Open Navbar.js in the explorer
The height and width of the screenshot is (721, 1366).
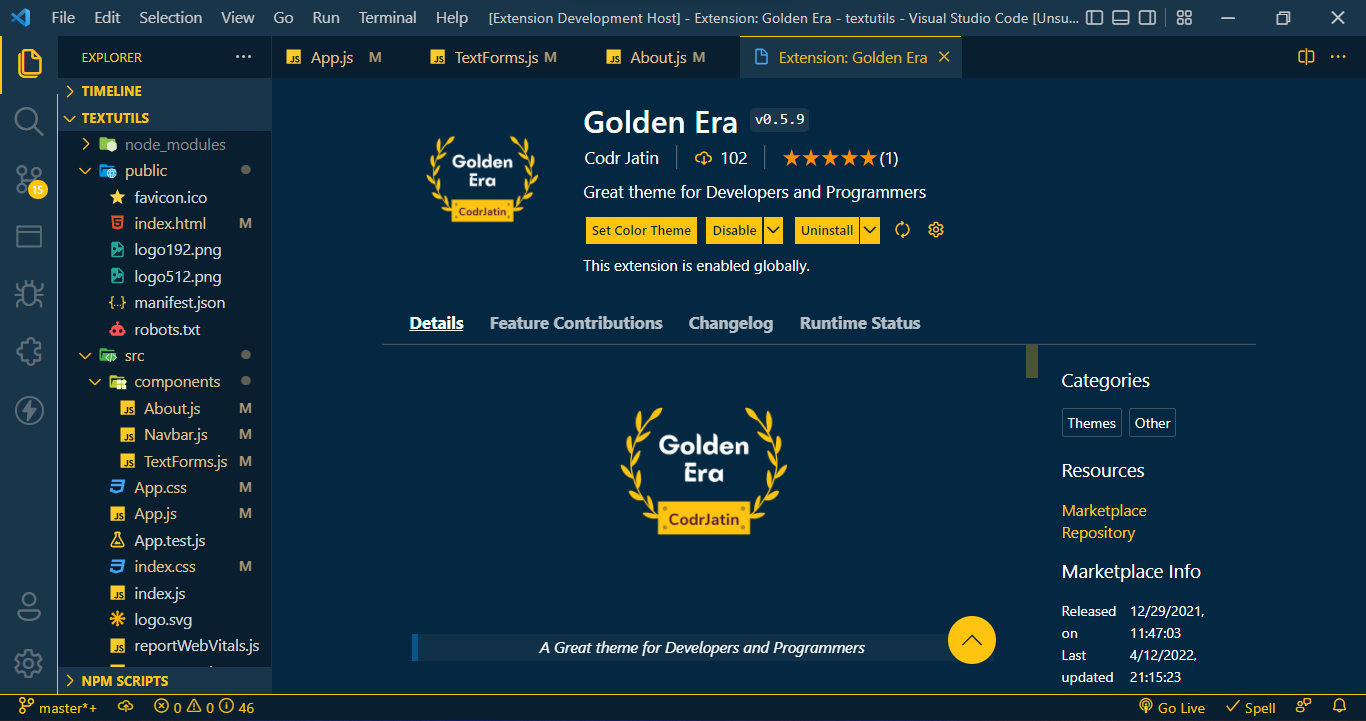click(165, 434)
